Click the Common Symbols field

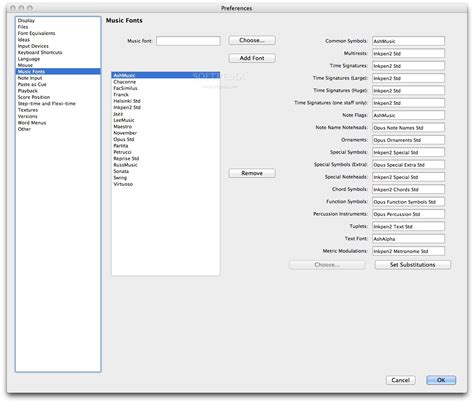coord(408,41)
